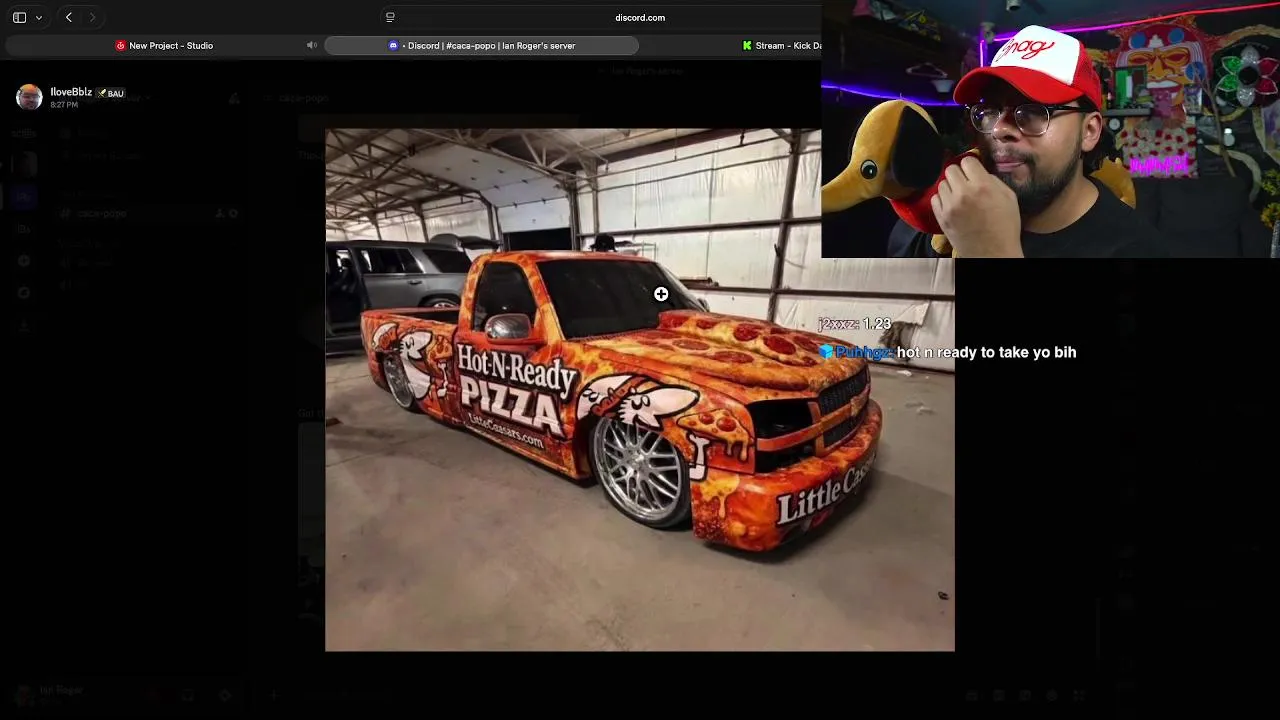Viewport: 1280px width, 720px height.
Task: Click the BAU server tag badge
Action: tap(111, 93)
